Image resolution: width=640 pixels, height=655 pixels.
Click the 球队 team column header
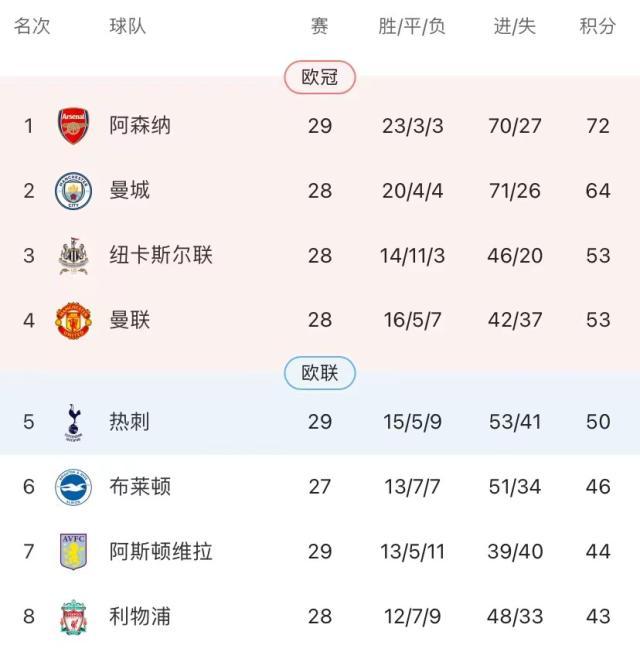pos(128,27)
